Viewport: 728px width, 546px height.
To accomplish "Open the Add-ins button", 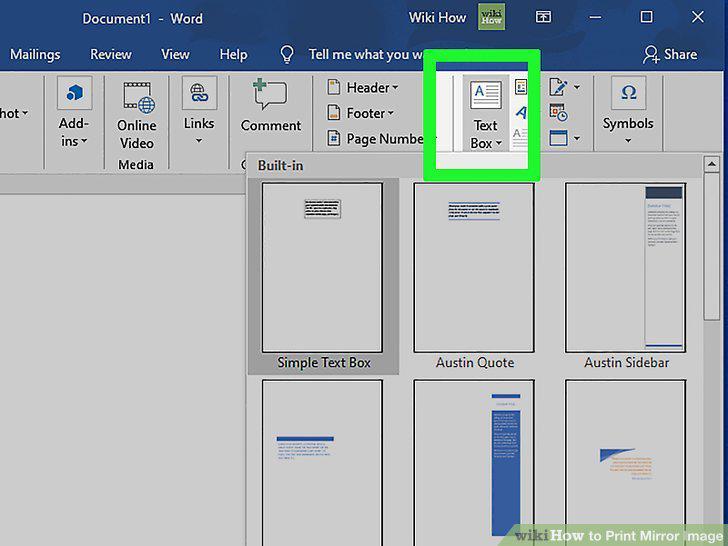I will click(x=74, y=113).
